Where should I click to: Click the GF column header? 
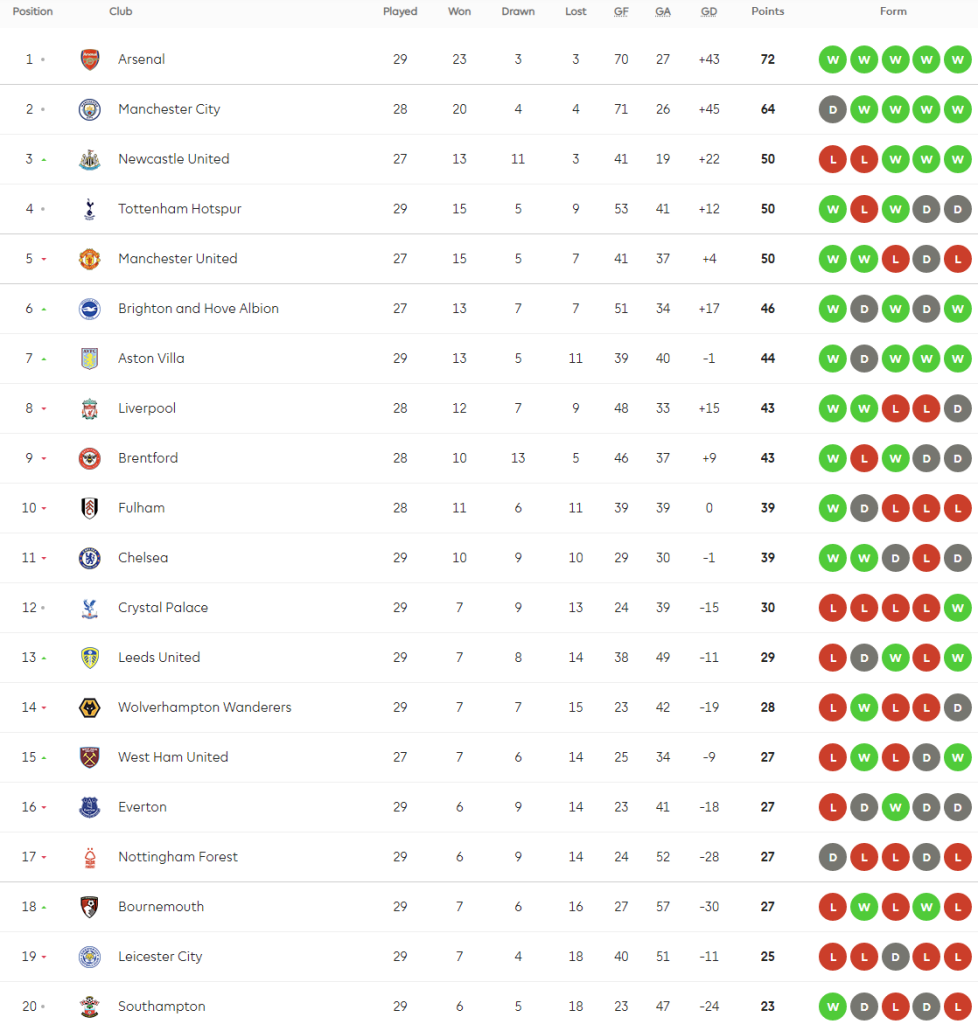point(621,12)
